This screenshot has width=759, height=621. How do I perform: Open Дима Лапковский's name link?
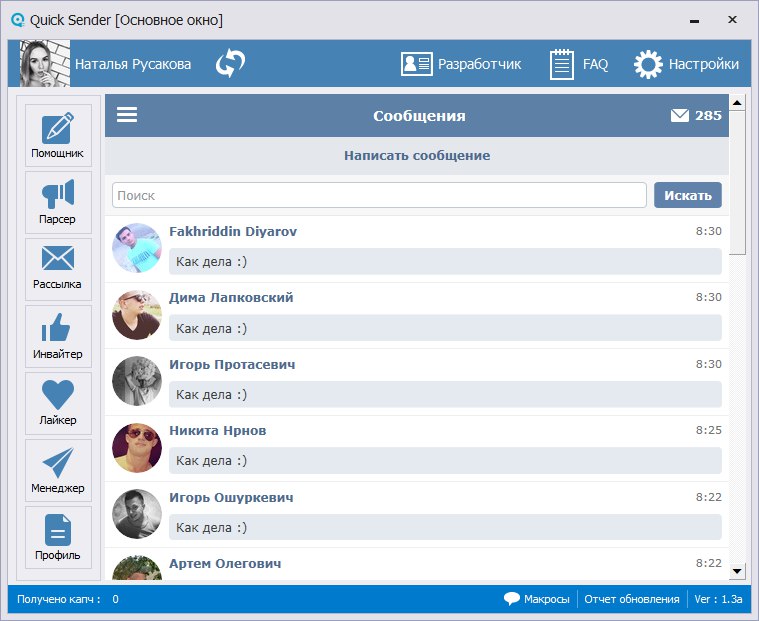(231, 297)
